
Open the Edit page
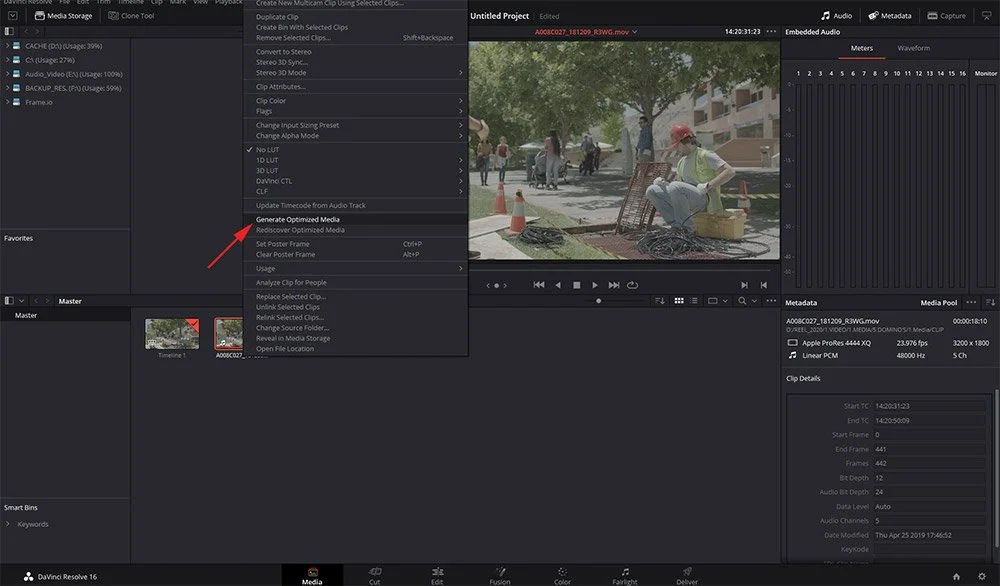[437, 573]
